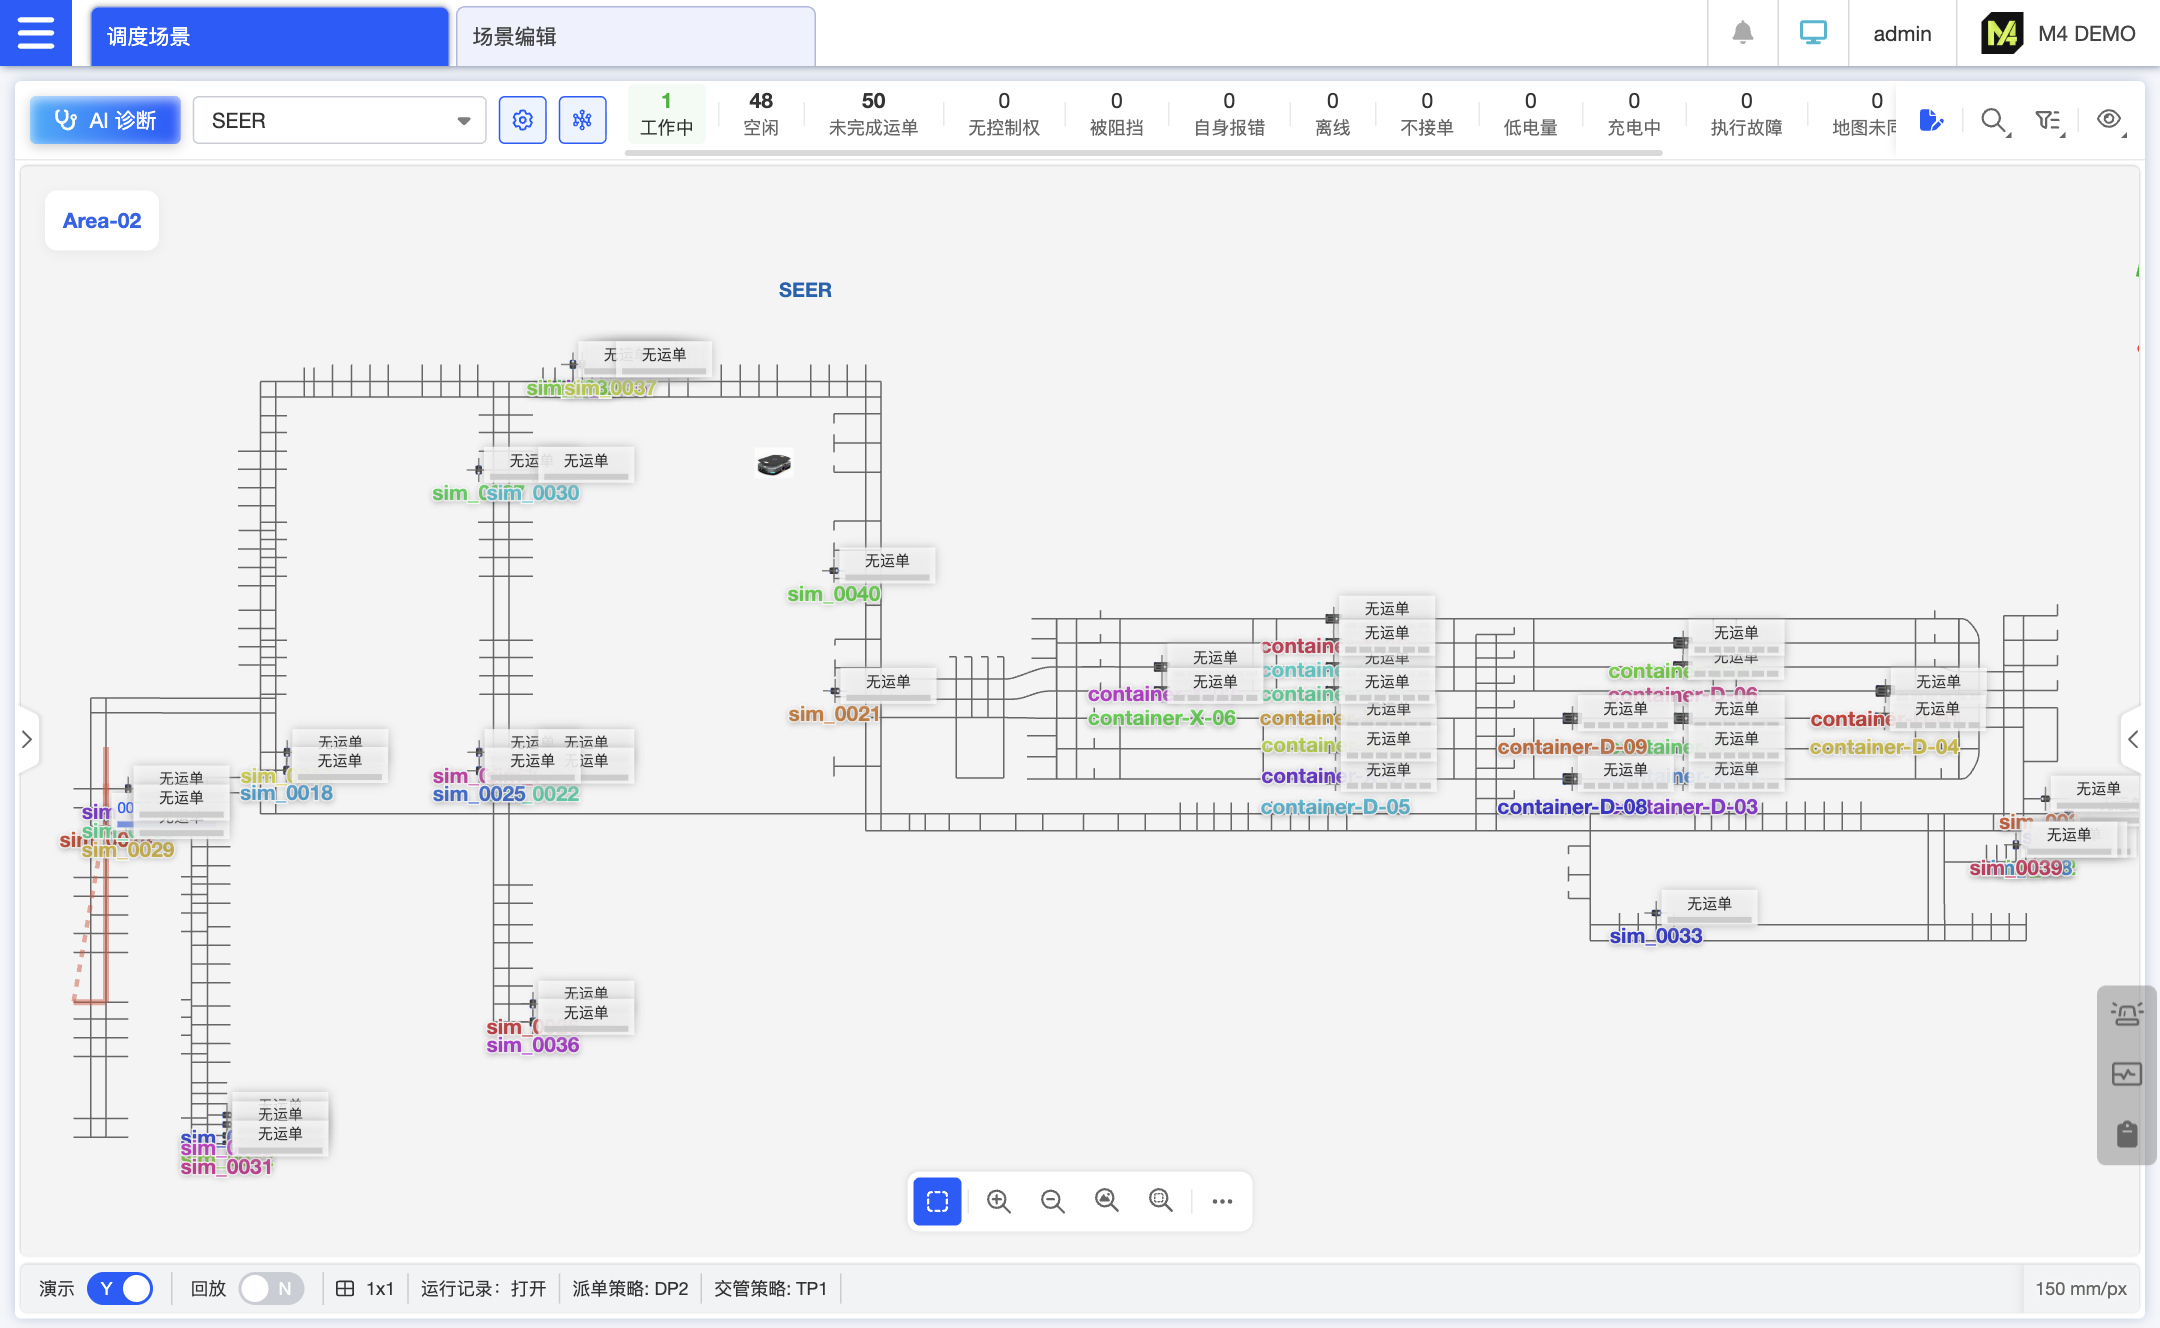Click the notification bell icon
This screenshot has width=2160, height=1328.
point(1742,33)
